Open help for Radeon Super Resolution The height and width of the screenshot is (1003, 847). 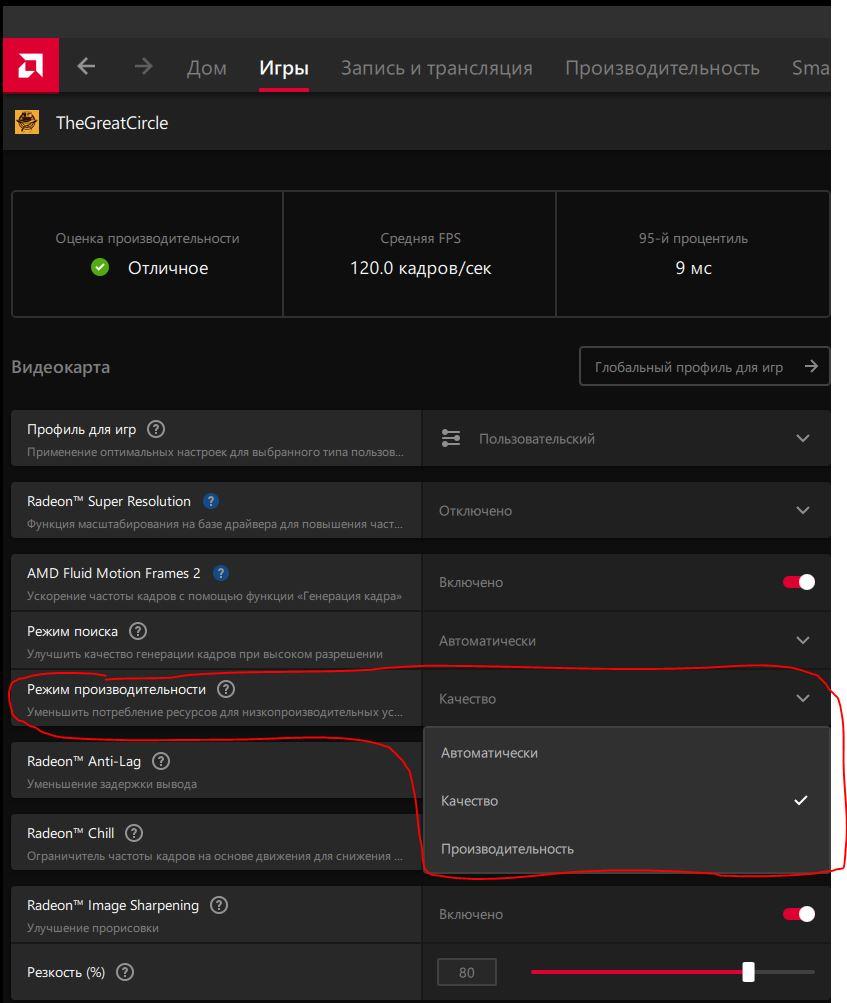[211, 502]
